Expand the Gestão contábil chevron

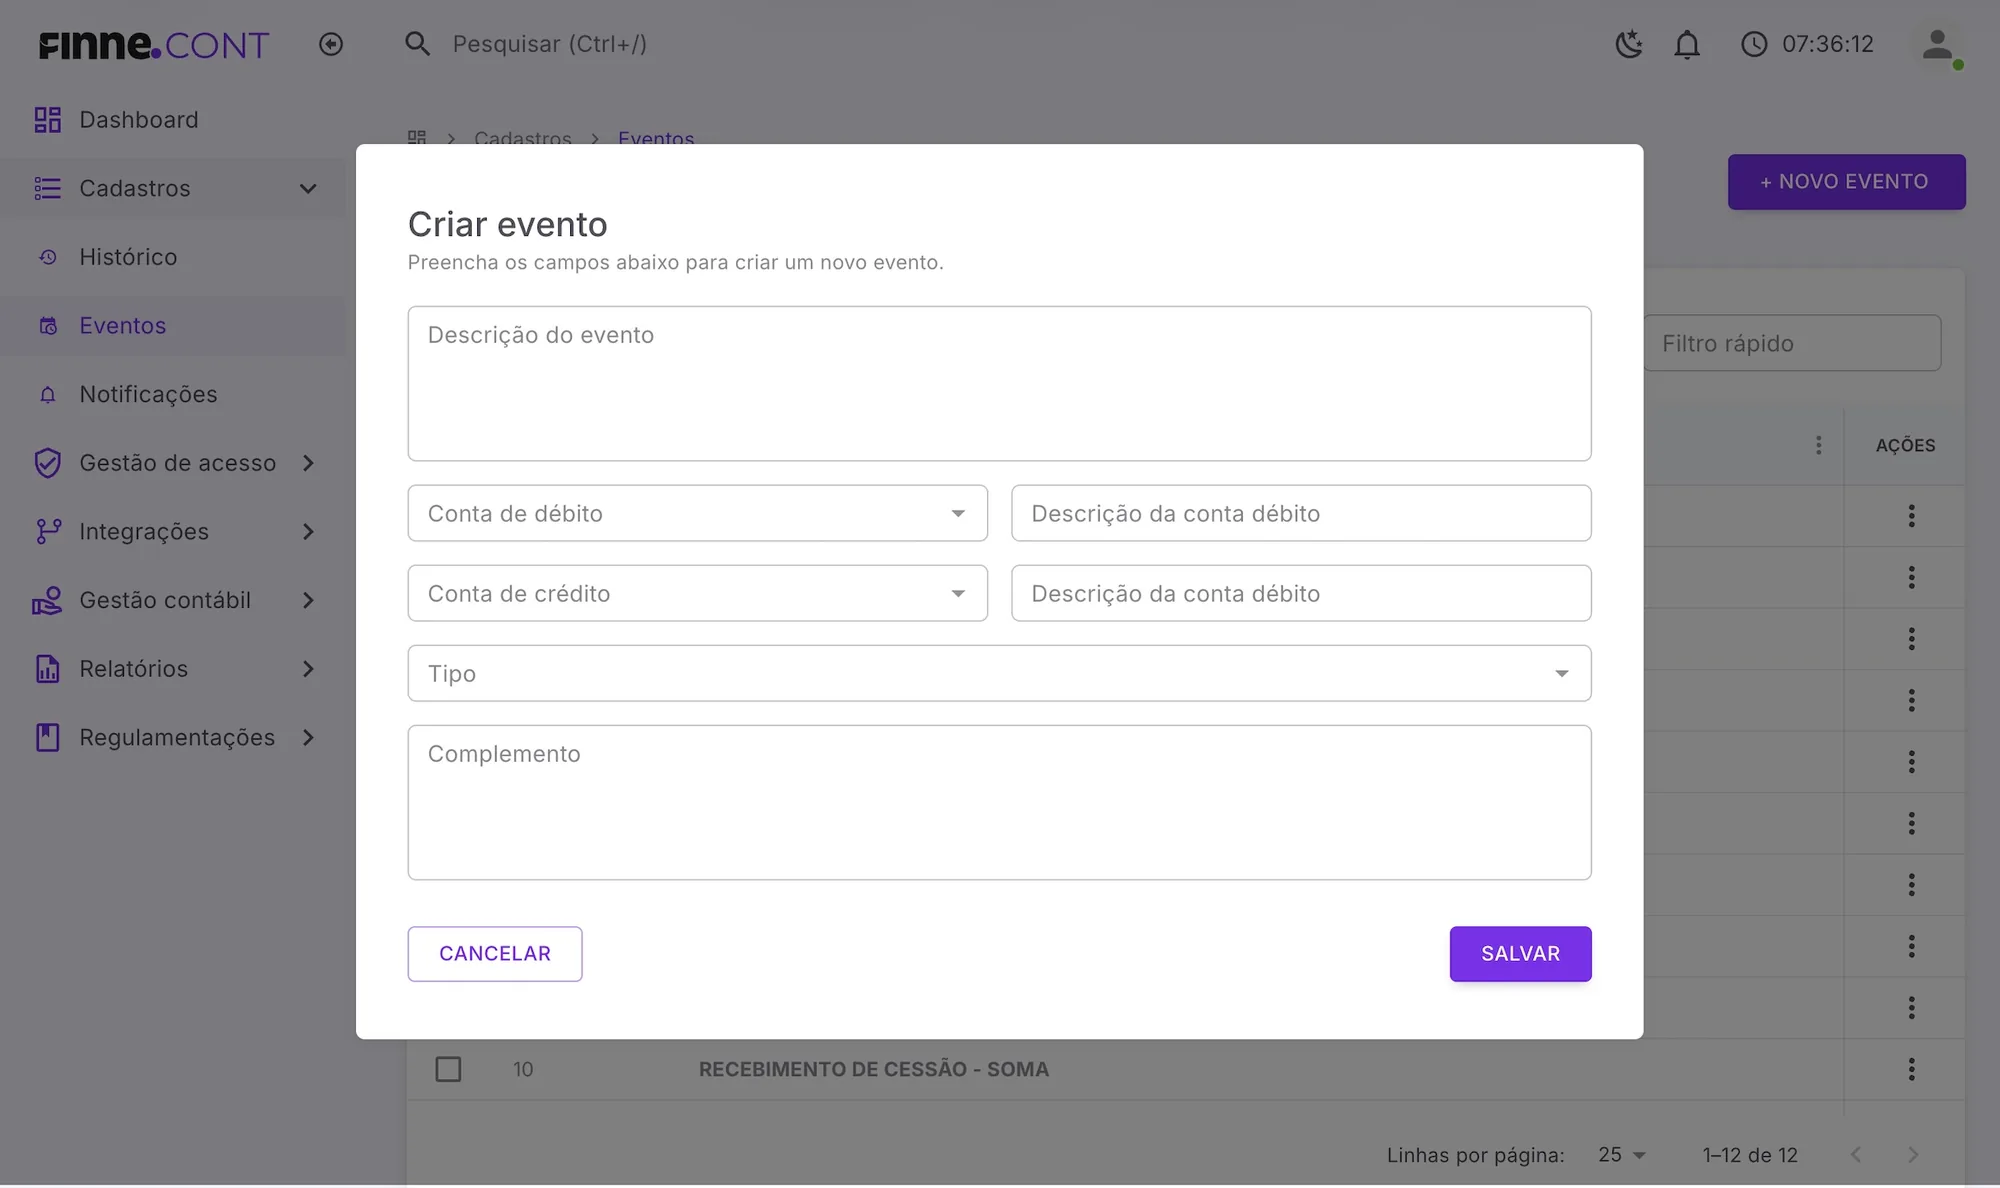[308, 600]
